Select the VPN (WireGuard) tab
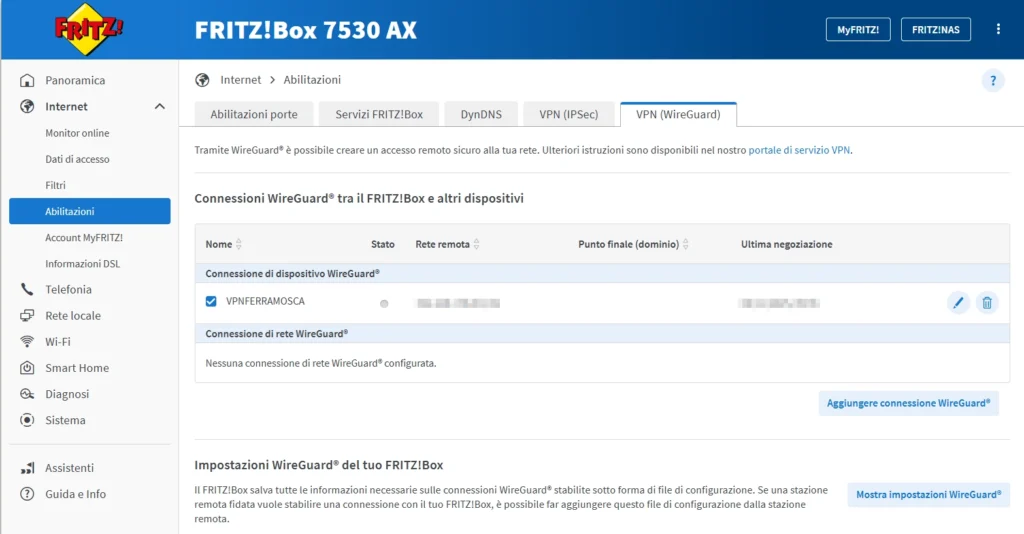 coord(679,114)
